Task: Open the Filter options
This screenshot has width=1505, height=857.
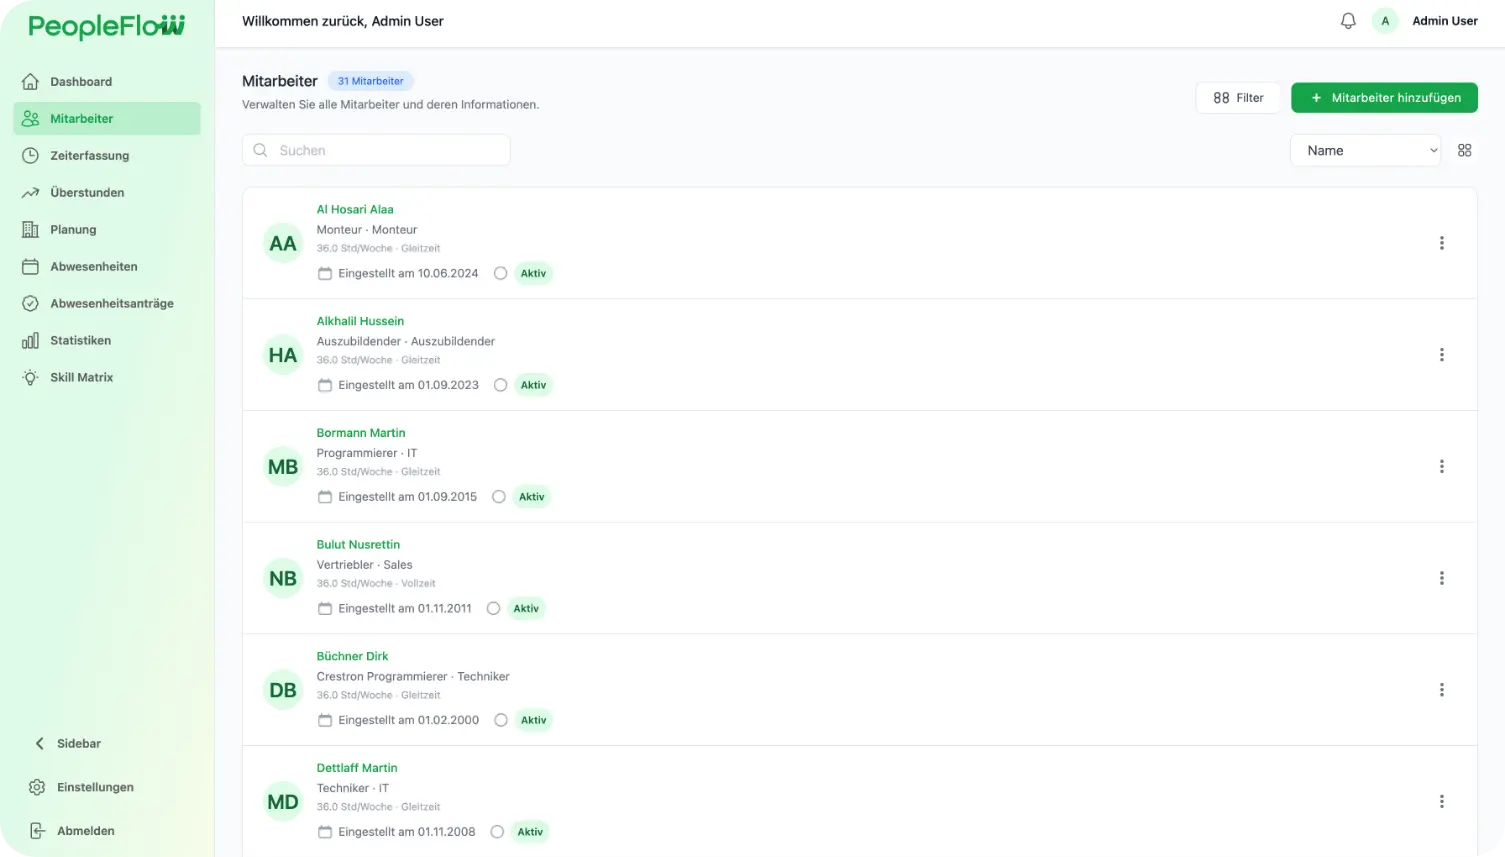Action: pos(1238,98)
